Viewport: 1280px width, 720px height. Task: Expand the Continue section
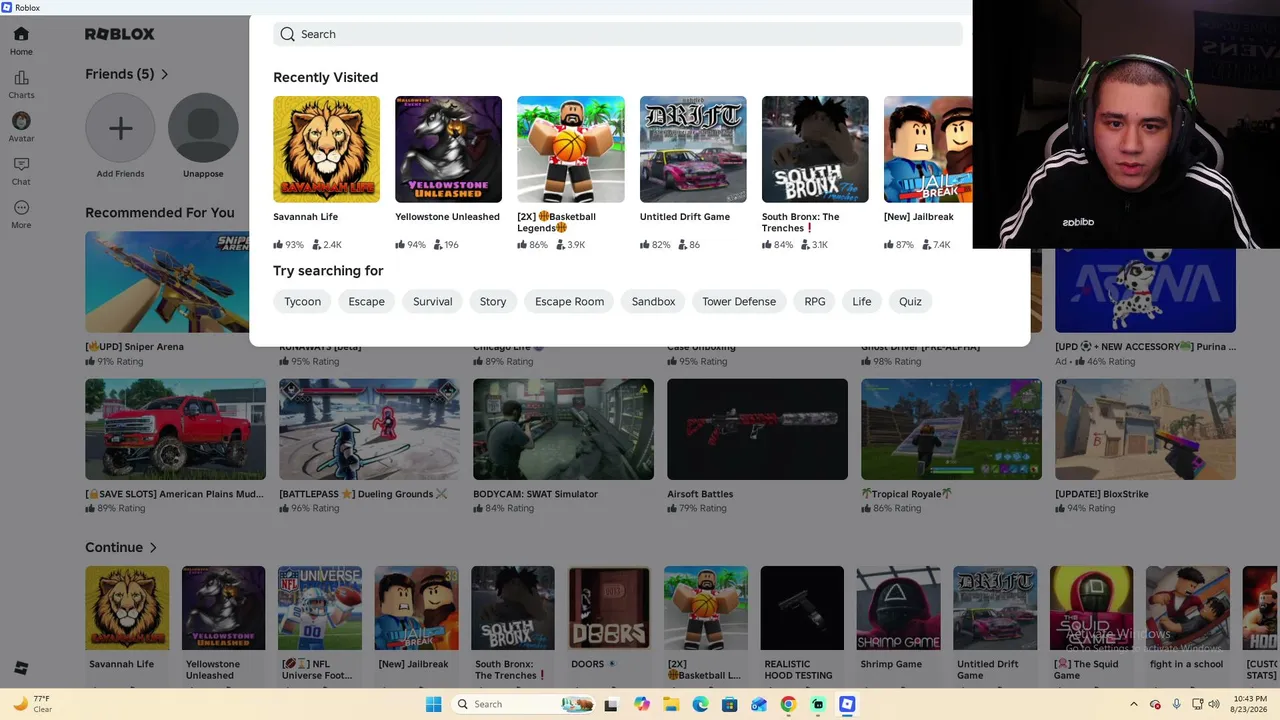[121, 547]
